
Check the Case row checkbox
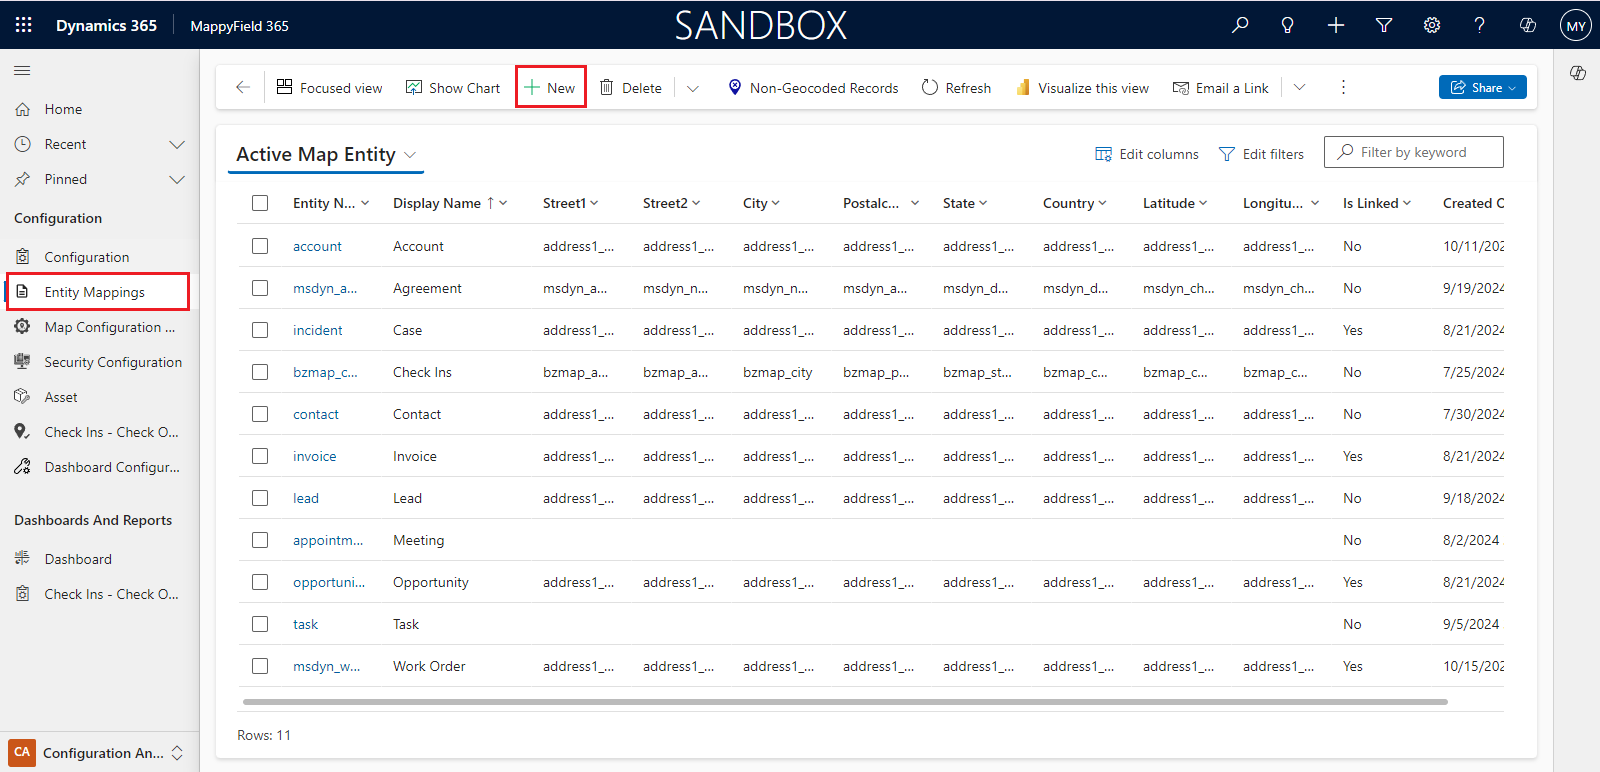point(260,330)
